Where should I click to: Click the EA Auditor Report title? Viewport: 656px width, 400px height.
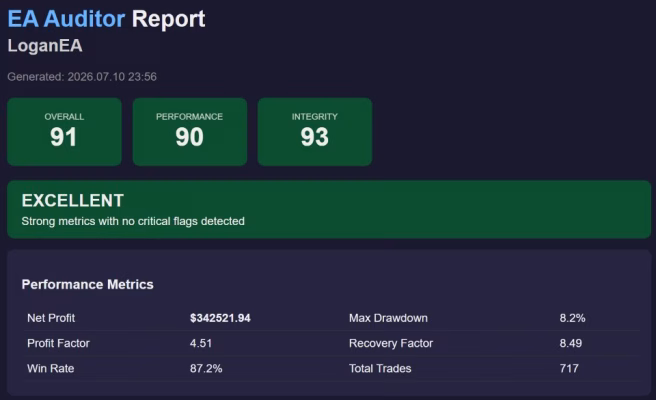(106, 19)
